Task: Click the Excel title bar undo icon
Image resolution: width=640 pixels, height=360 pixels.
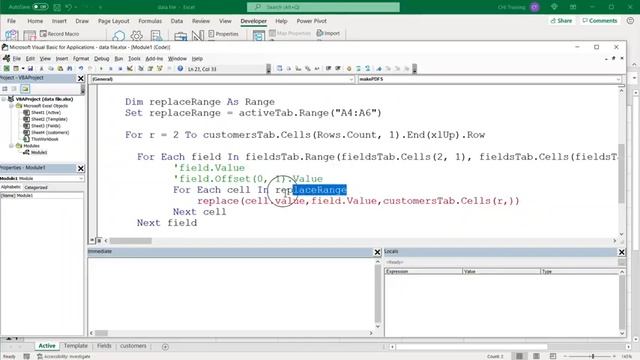Action: (x=68, y=7)
